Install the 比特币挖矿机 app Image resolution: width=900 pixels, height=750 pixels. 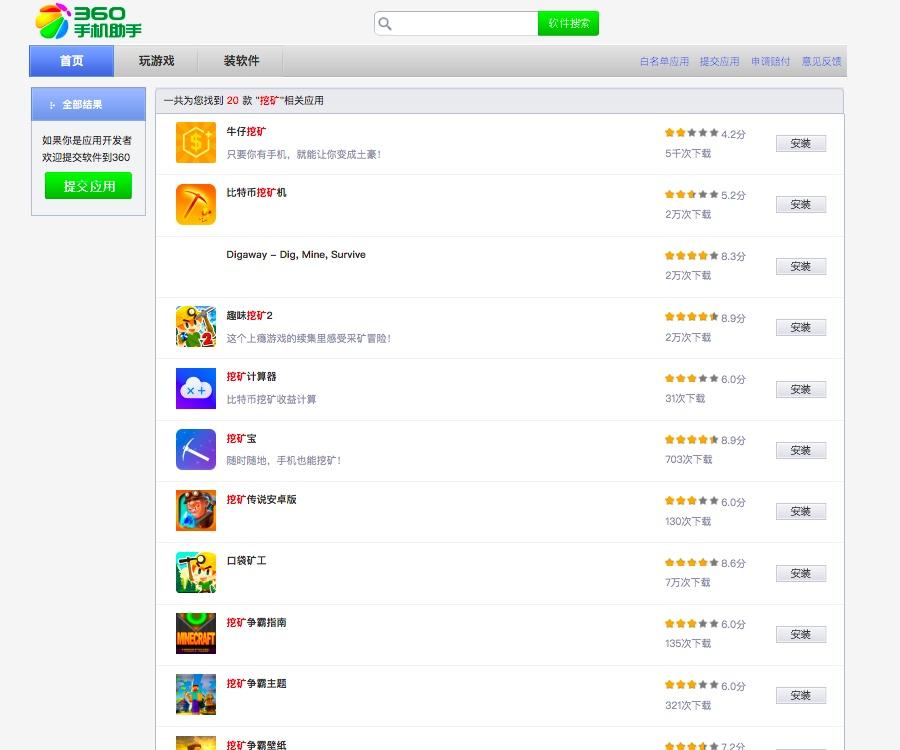coord(801,204)
